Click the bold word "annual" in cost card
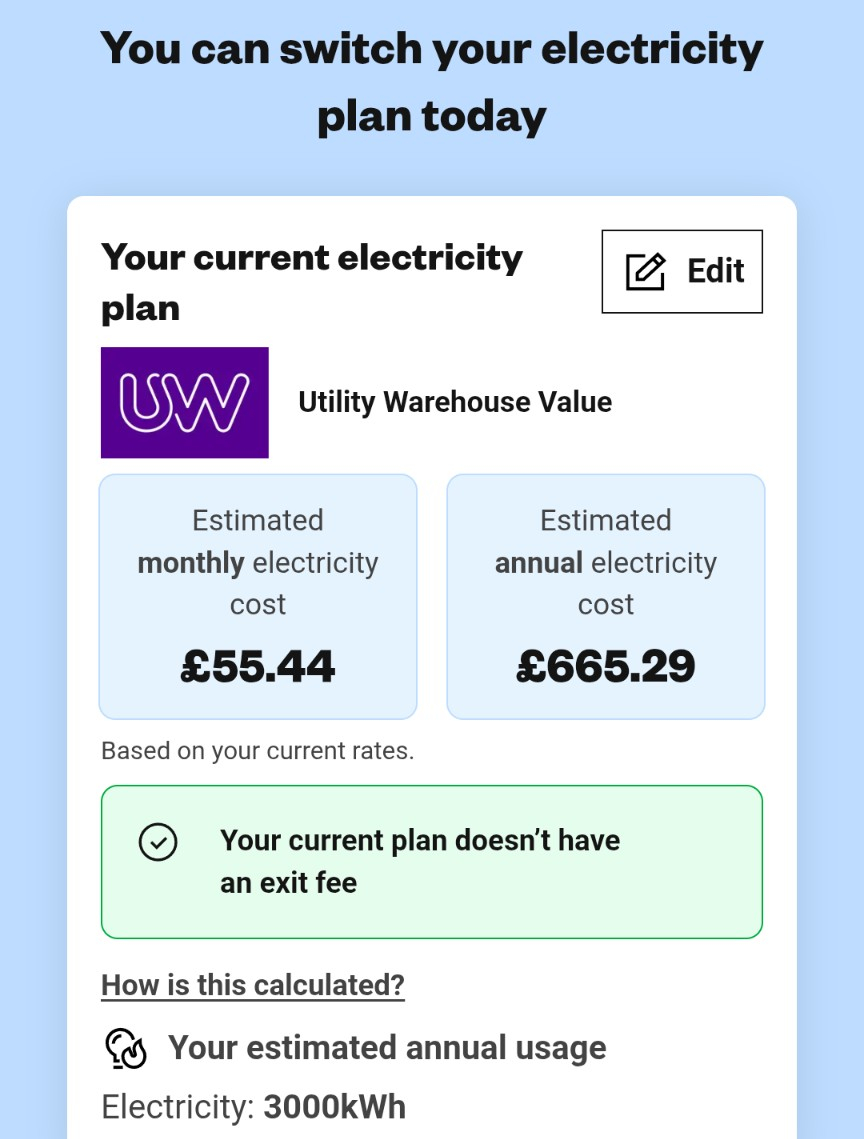 pyautogui.click(x=539, y=563)
